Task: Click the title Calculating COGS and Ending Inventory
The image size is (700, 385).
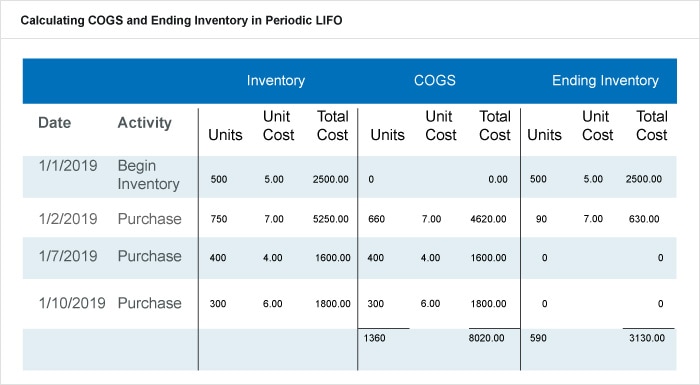Action: (x=181, y=21)
